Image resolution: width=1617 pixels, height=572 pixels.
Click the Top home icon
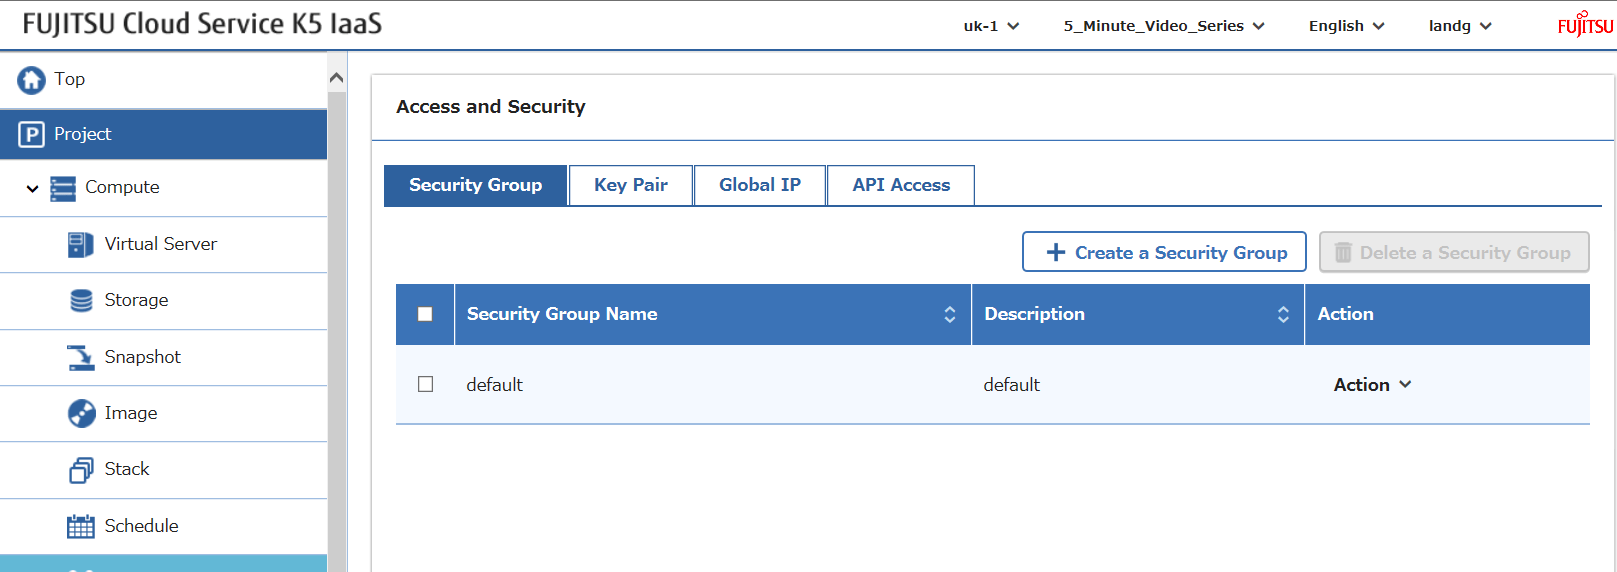[x=31, y=79]
